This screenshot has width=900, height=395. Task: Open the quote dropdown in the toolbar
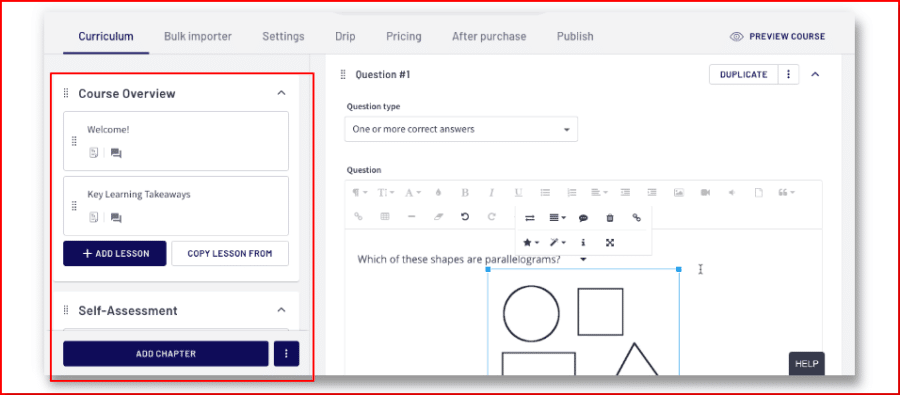pyautogui.click(x=786, y=193)
